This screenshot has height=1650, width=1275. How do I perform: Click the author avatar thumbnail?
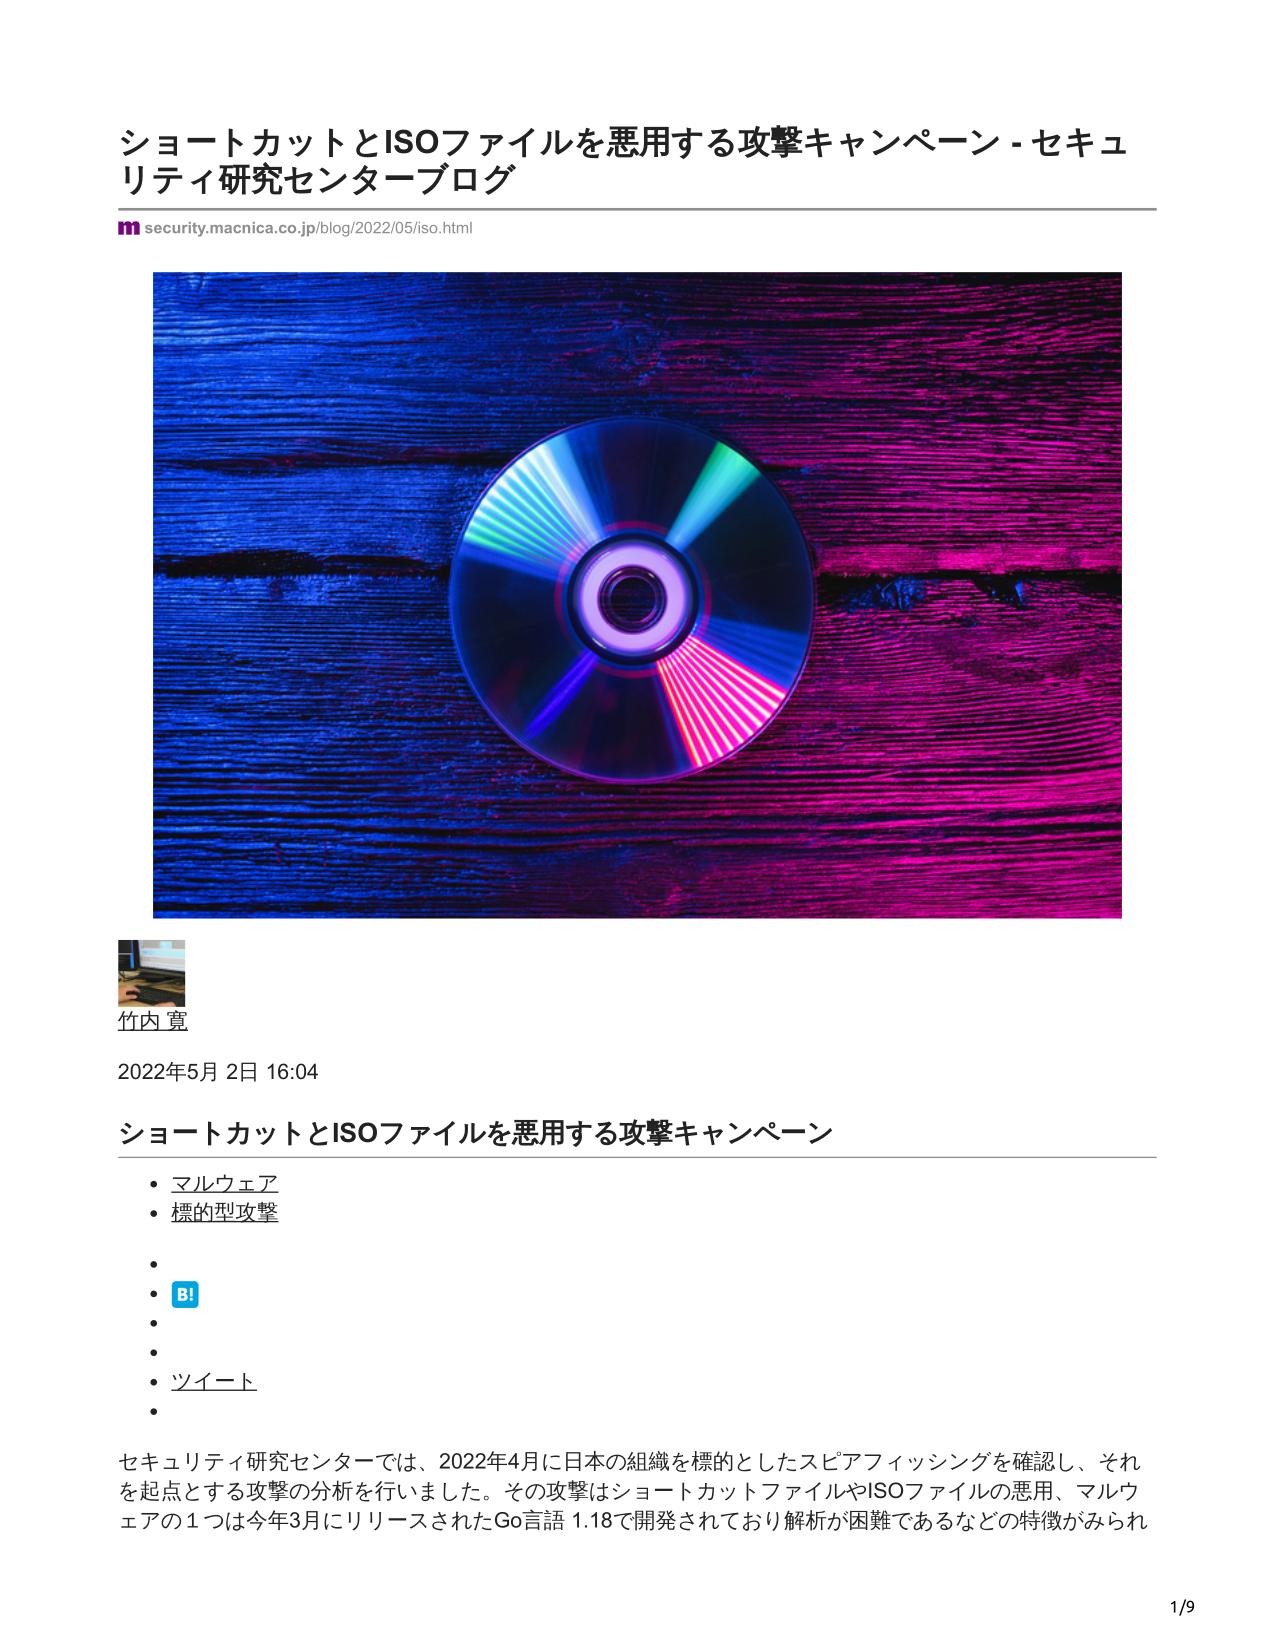coord(152,973)
